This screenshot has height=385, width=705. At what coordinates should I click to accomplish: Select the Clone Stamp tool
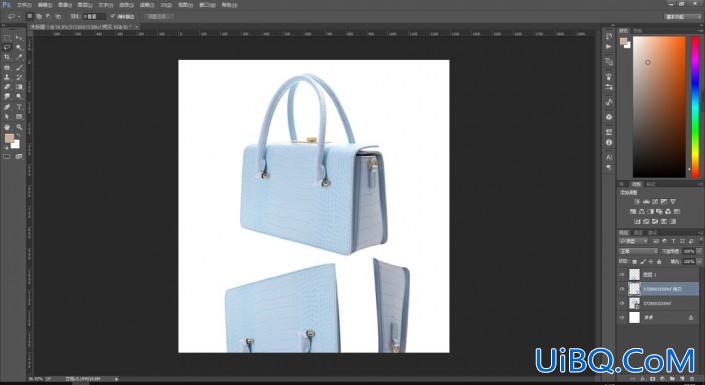pos(7,77)
